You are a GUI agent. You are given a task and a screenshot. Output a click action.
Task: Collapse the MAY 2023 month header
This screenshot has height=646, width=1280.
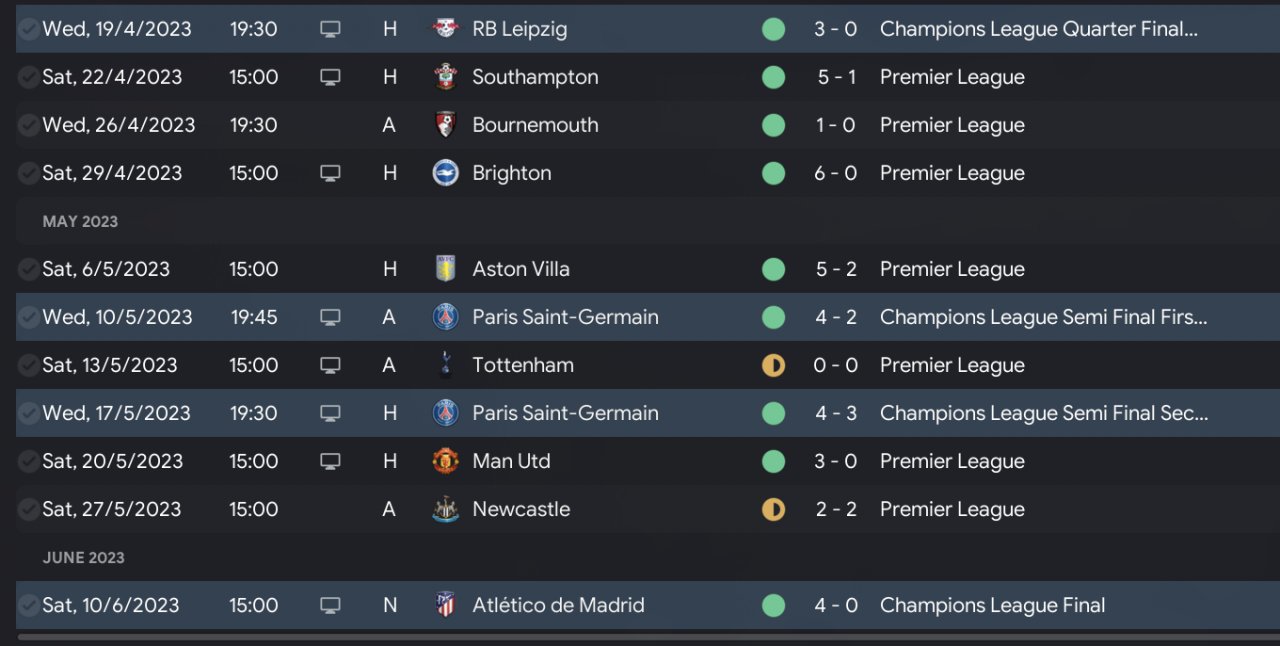pos(80,221)
